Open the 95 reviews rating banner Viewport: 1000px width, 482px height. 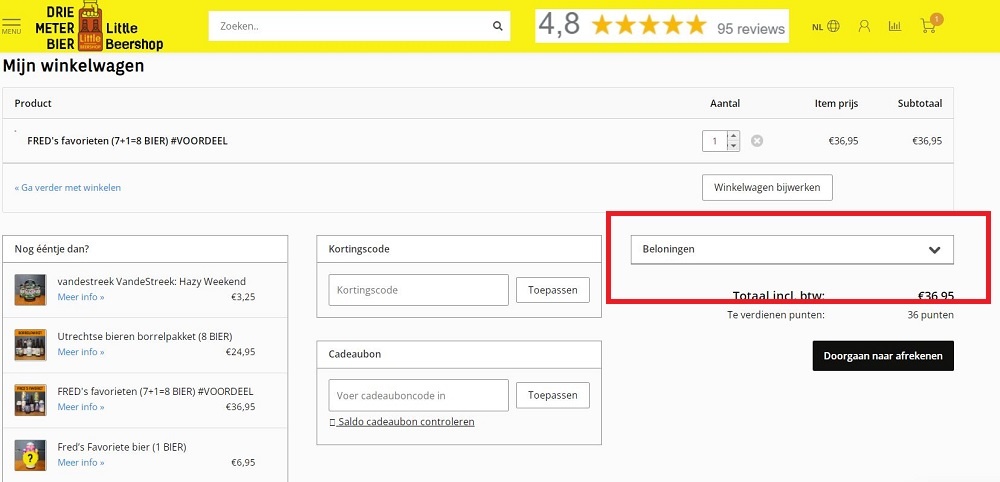[x=662, y=27]
